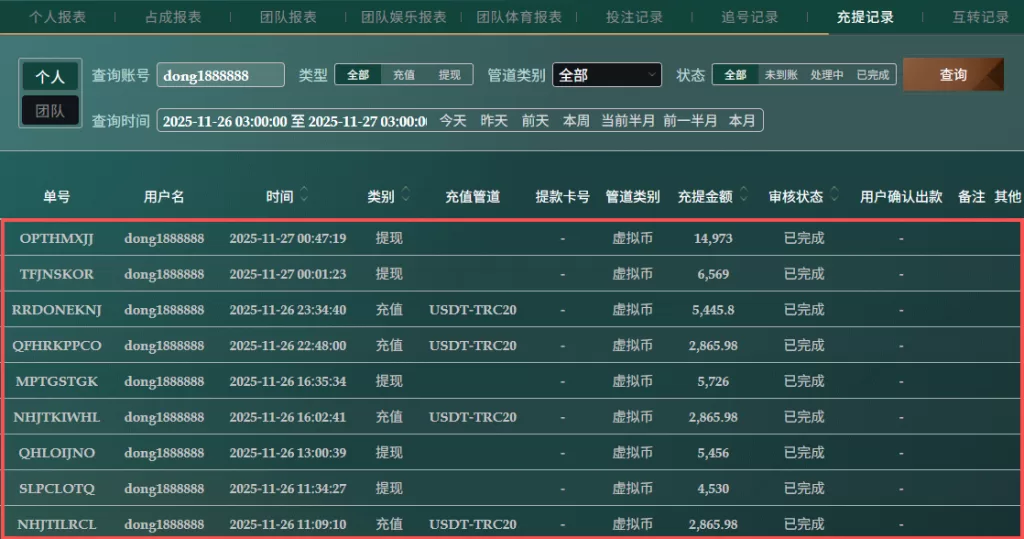
Task: Open the 管道类别 dropdown
Action: coord(607,75)
